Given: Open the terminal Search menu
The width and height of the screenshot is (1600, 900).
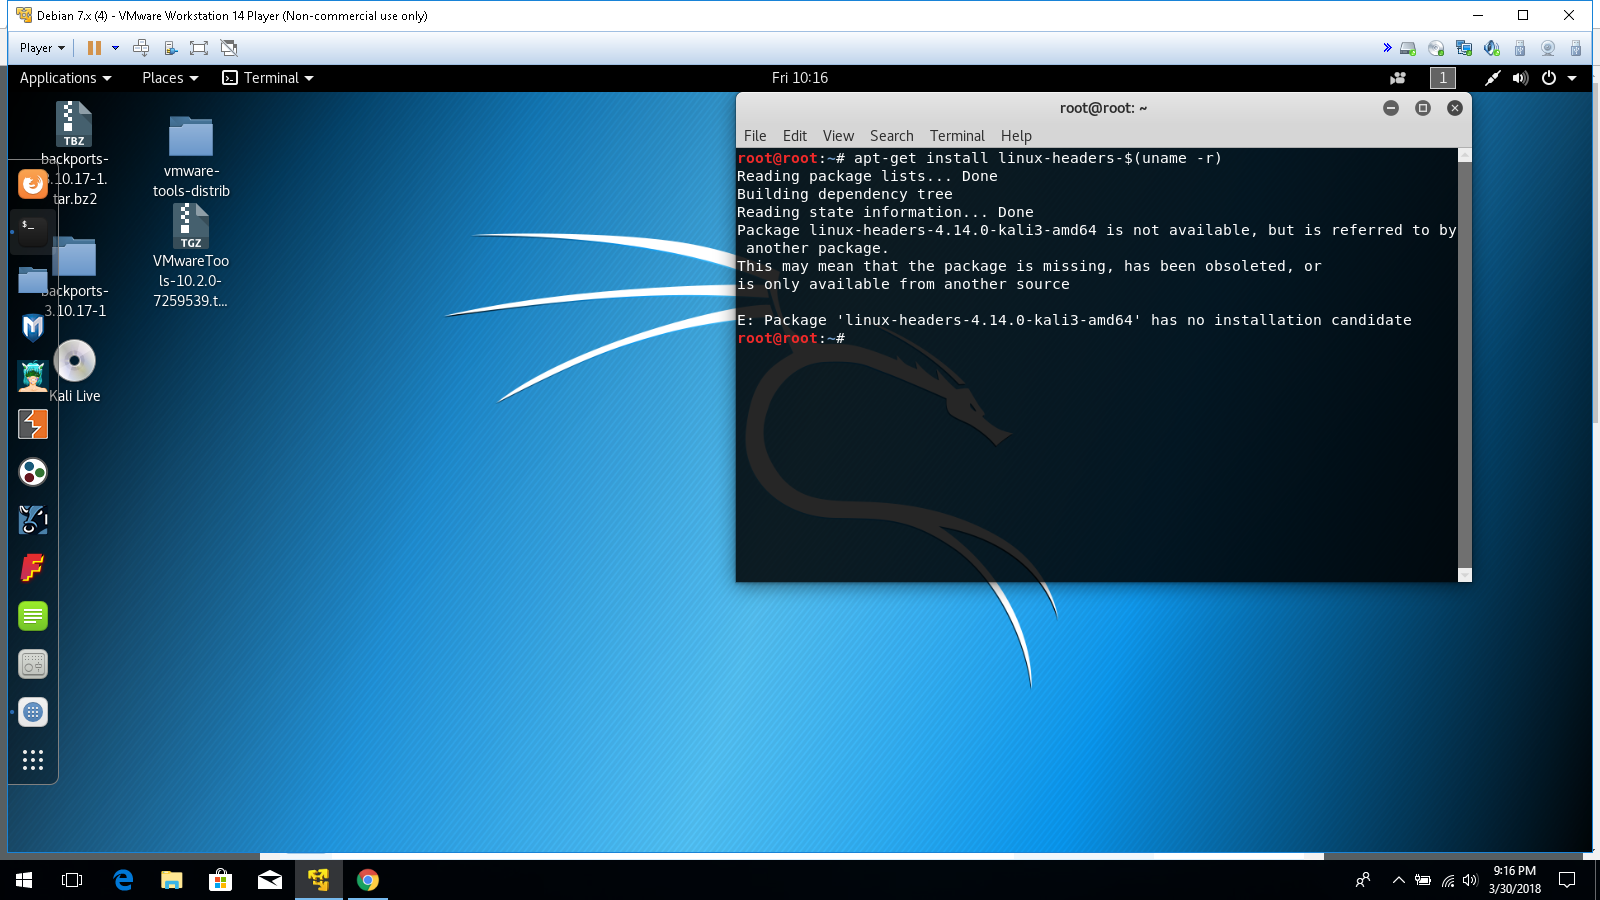Looking at the screenshot, I should [x=891, y=136].
